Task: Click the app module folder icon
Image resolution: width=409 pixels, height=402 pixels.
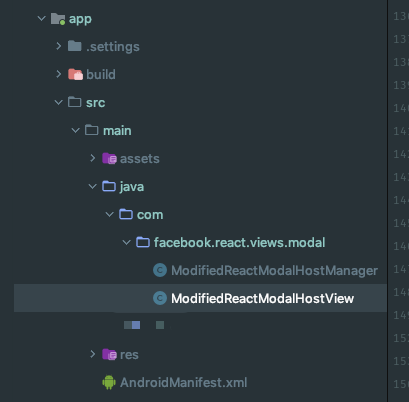Action: tap(58, 19)
